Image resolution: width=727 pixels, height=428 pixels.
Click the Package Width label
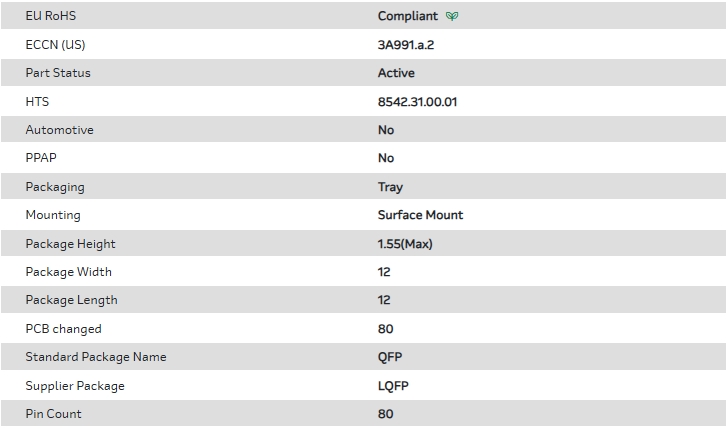68,272
